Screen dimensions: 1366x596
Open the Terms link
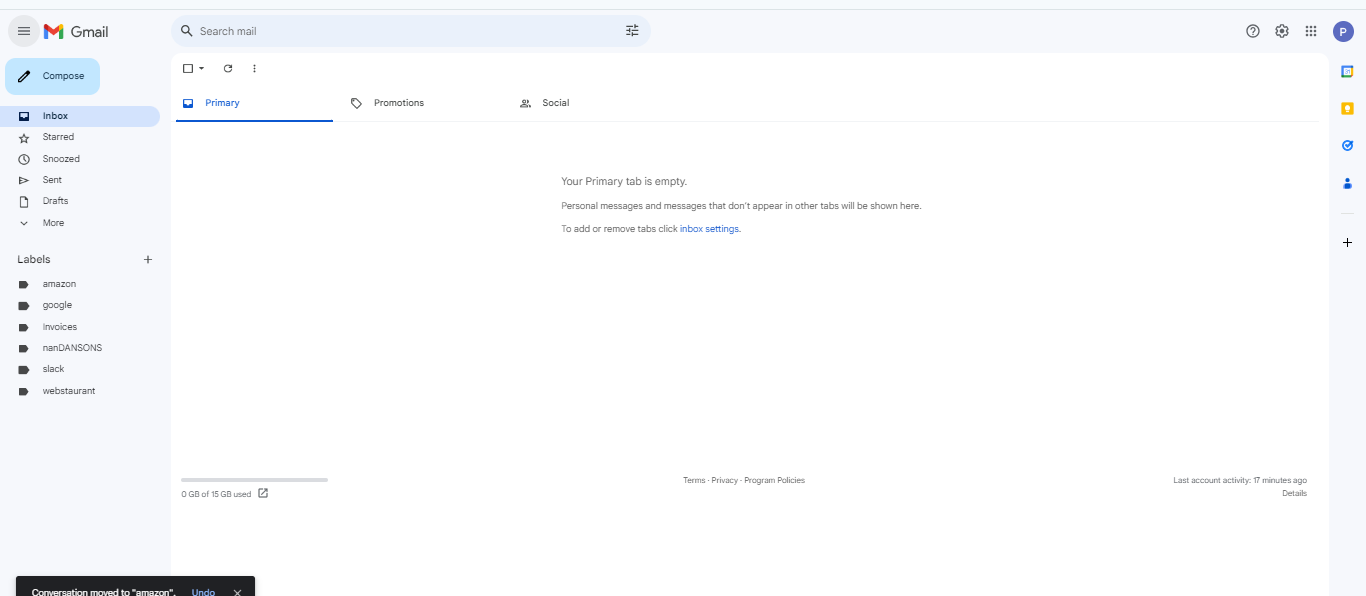pos(694,480)
